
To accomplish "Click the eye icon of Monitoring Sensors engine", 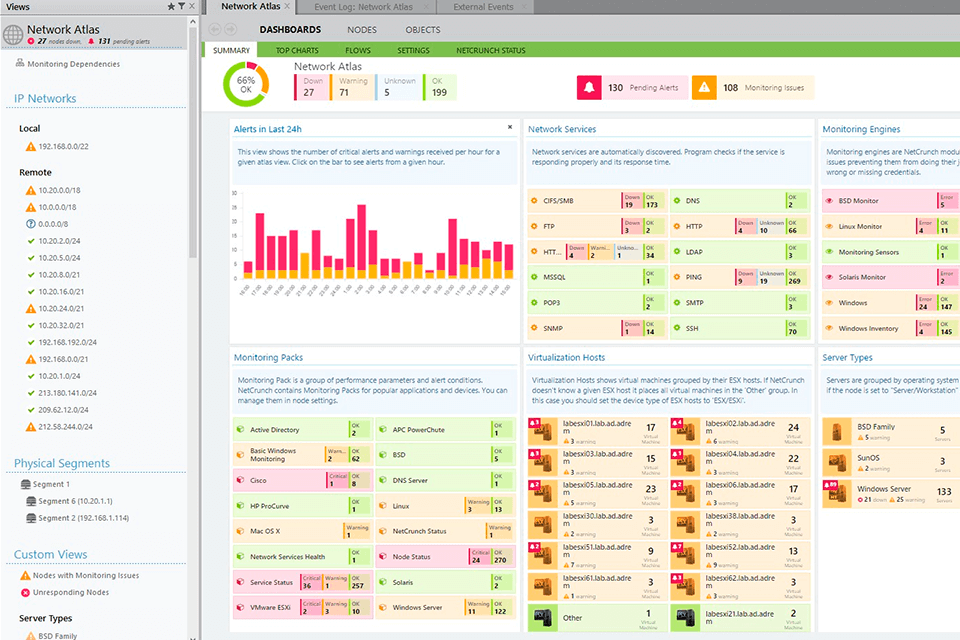I will click(x=829, y=252).
